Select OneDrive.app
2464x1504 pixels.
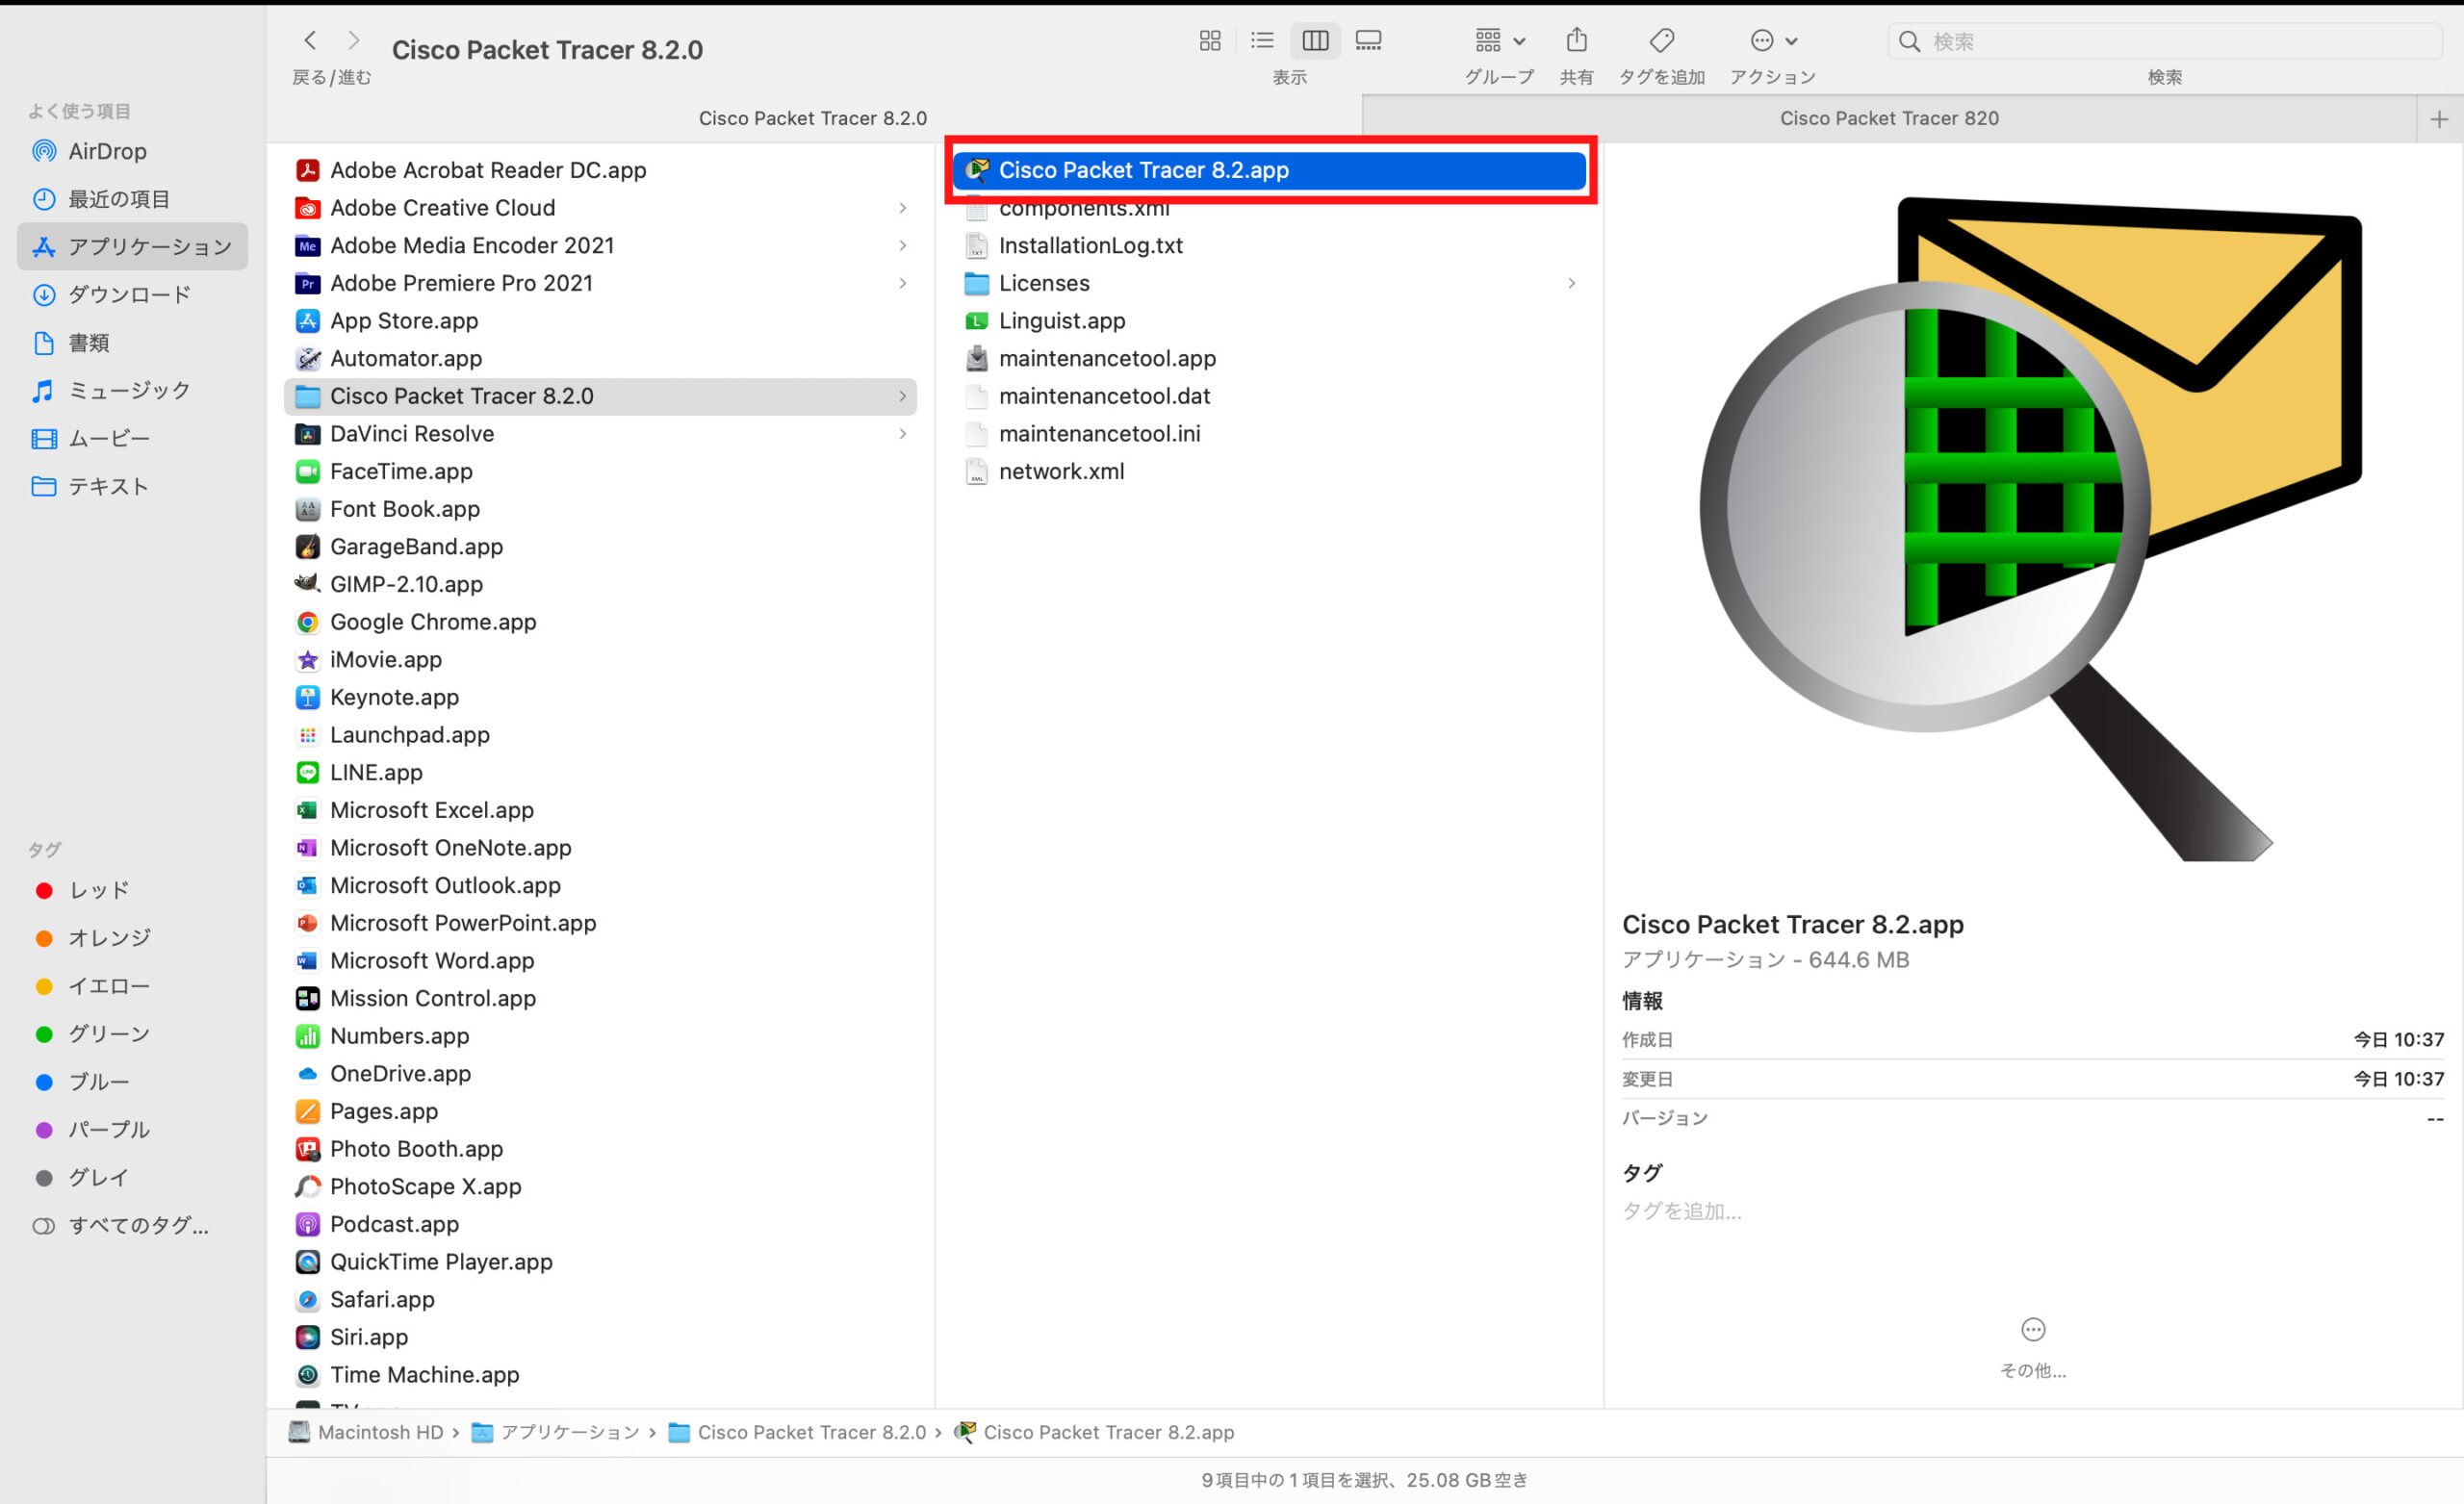600,1074
